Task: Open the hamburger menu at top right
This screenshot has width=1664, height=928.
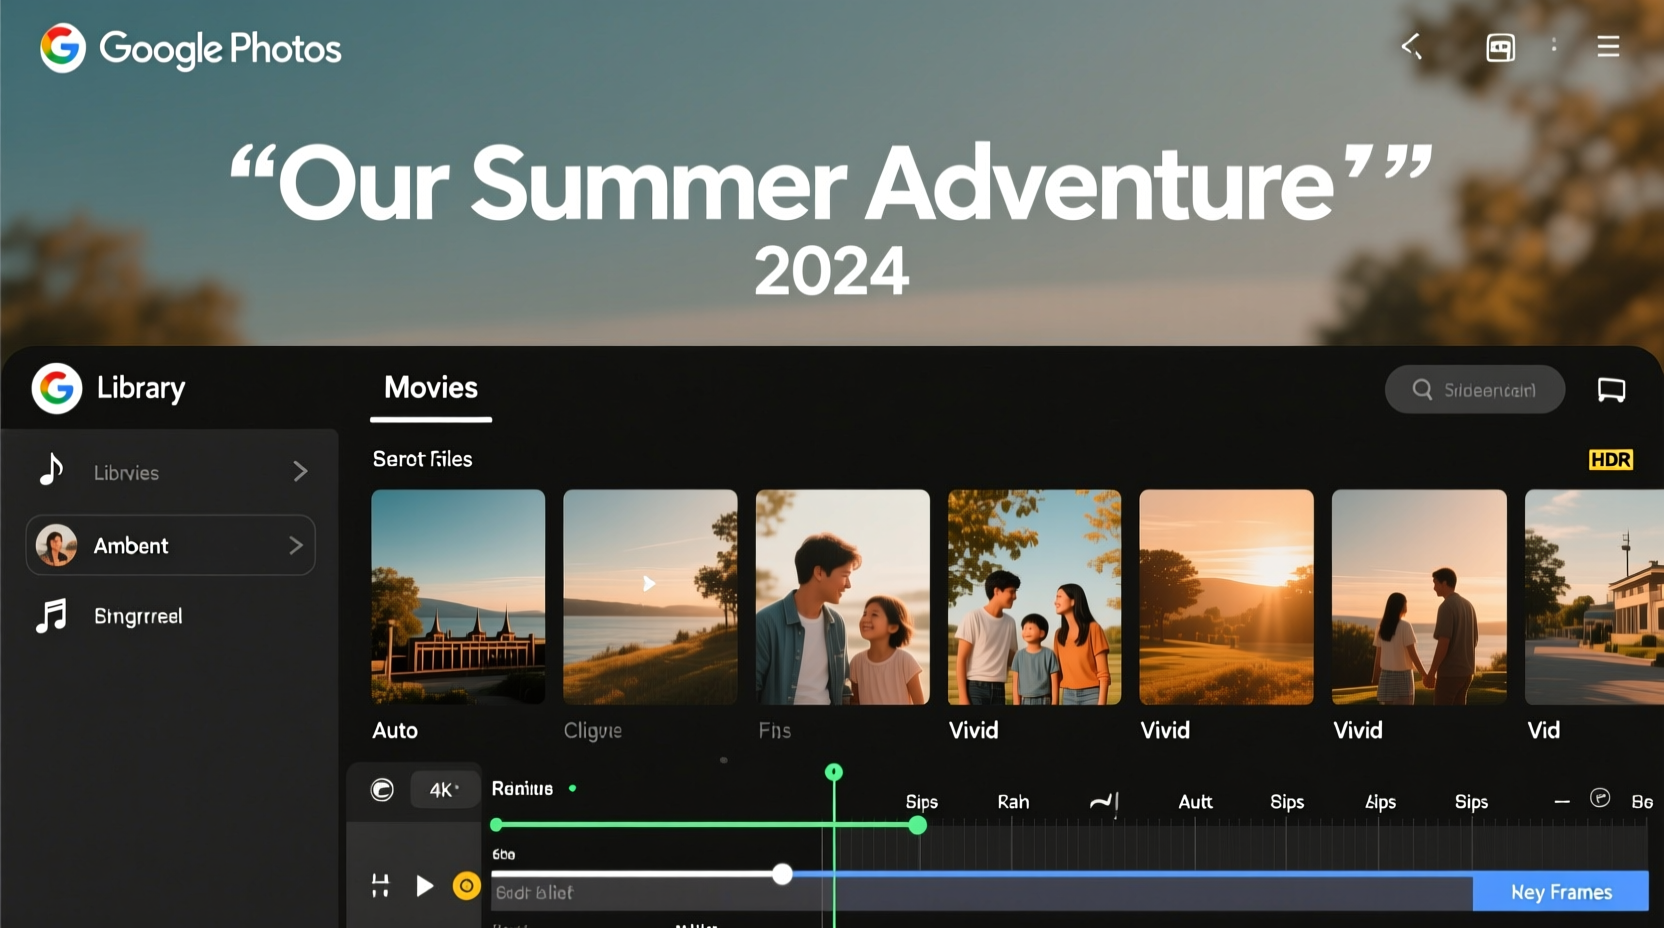Action: click(1607, 46)
